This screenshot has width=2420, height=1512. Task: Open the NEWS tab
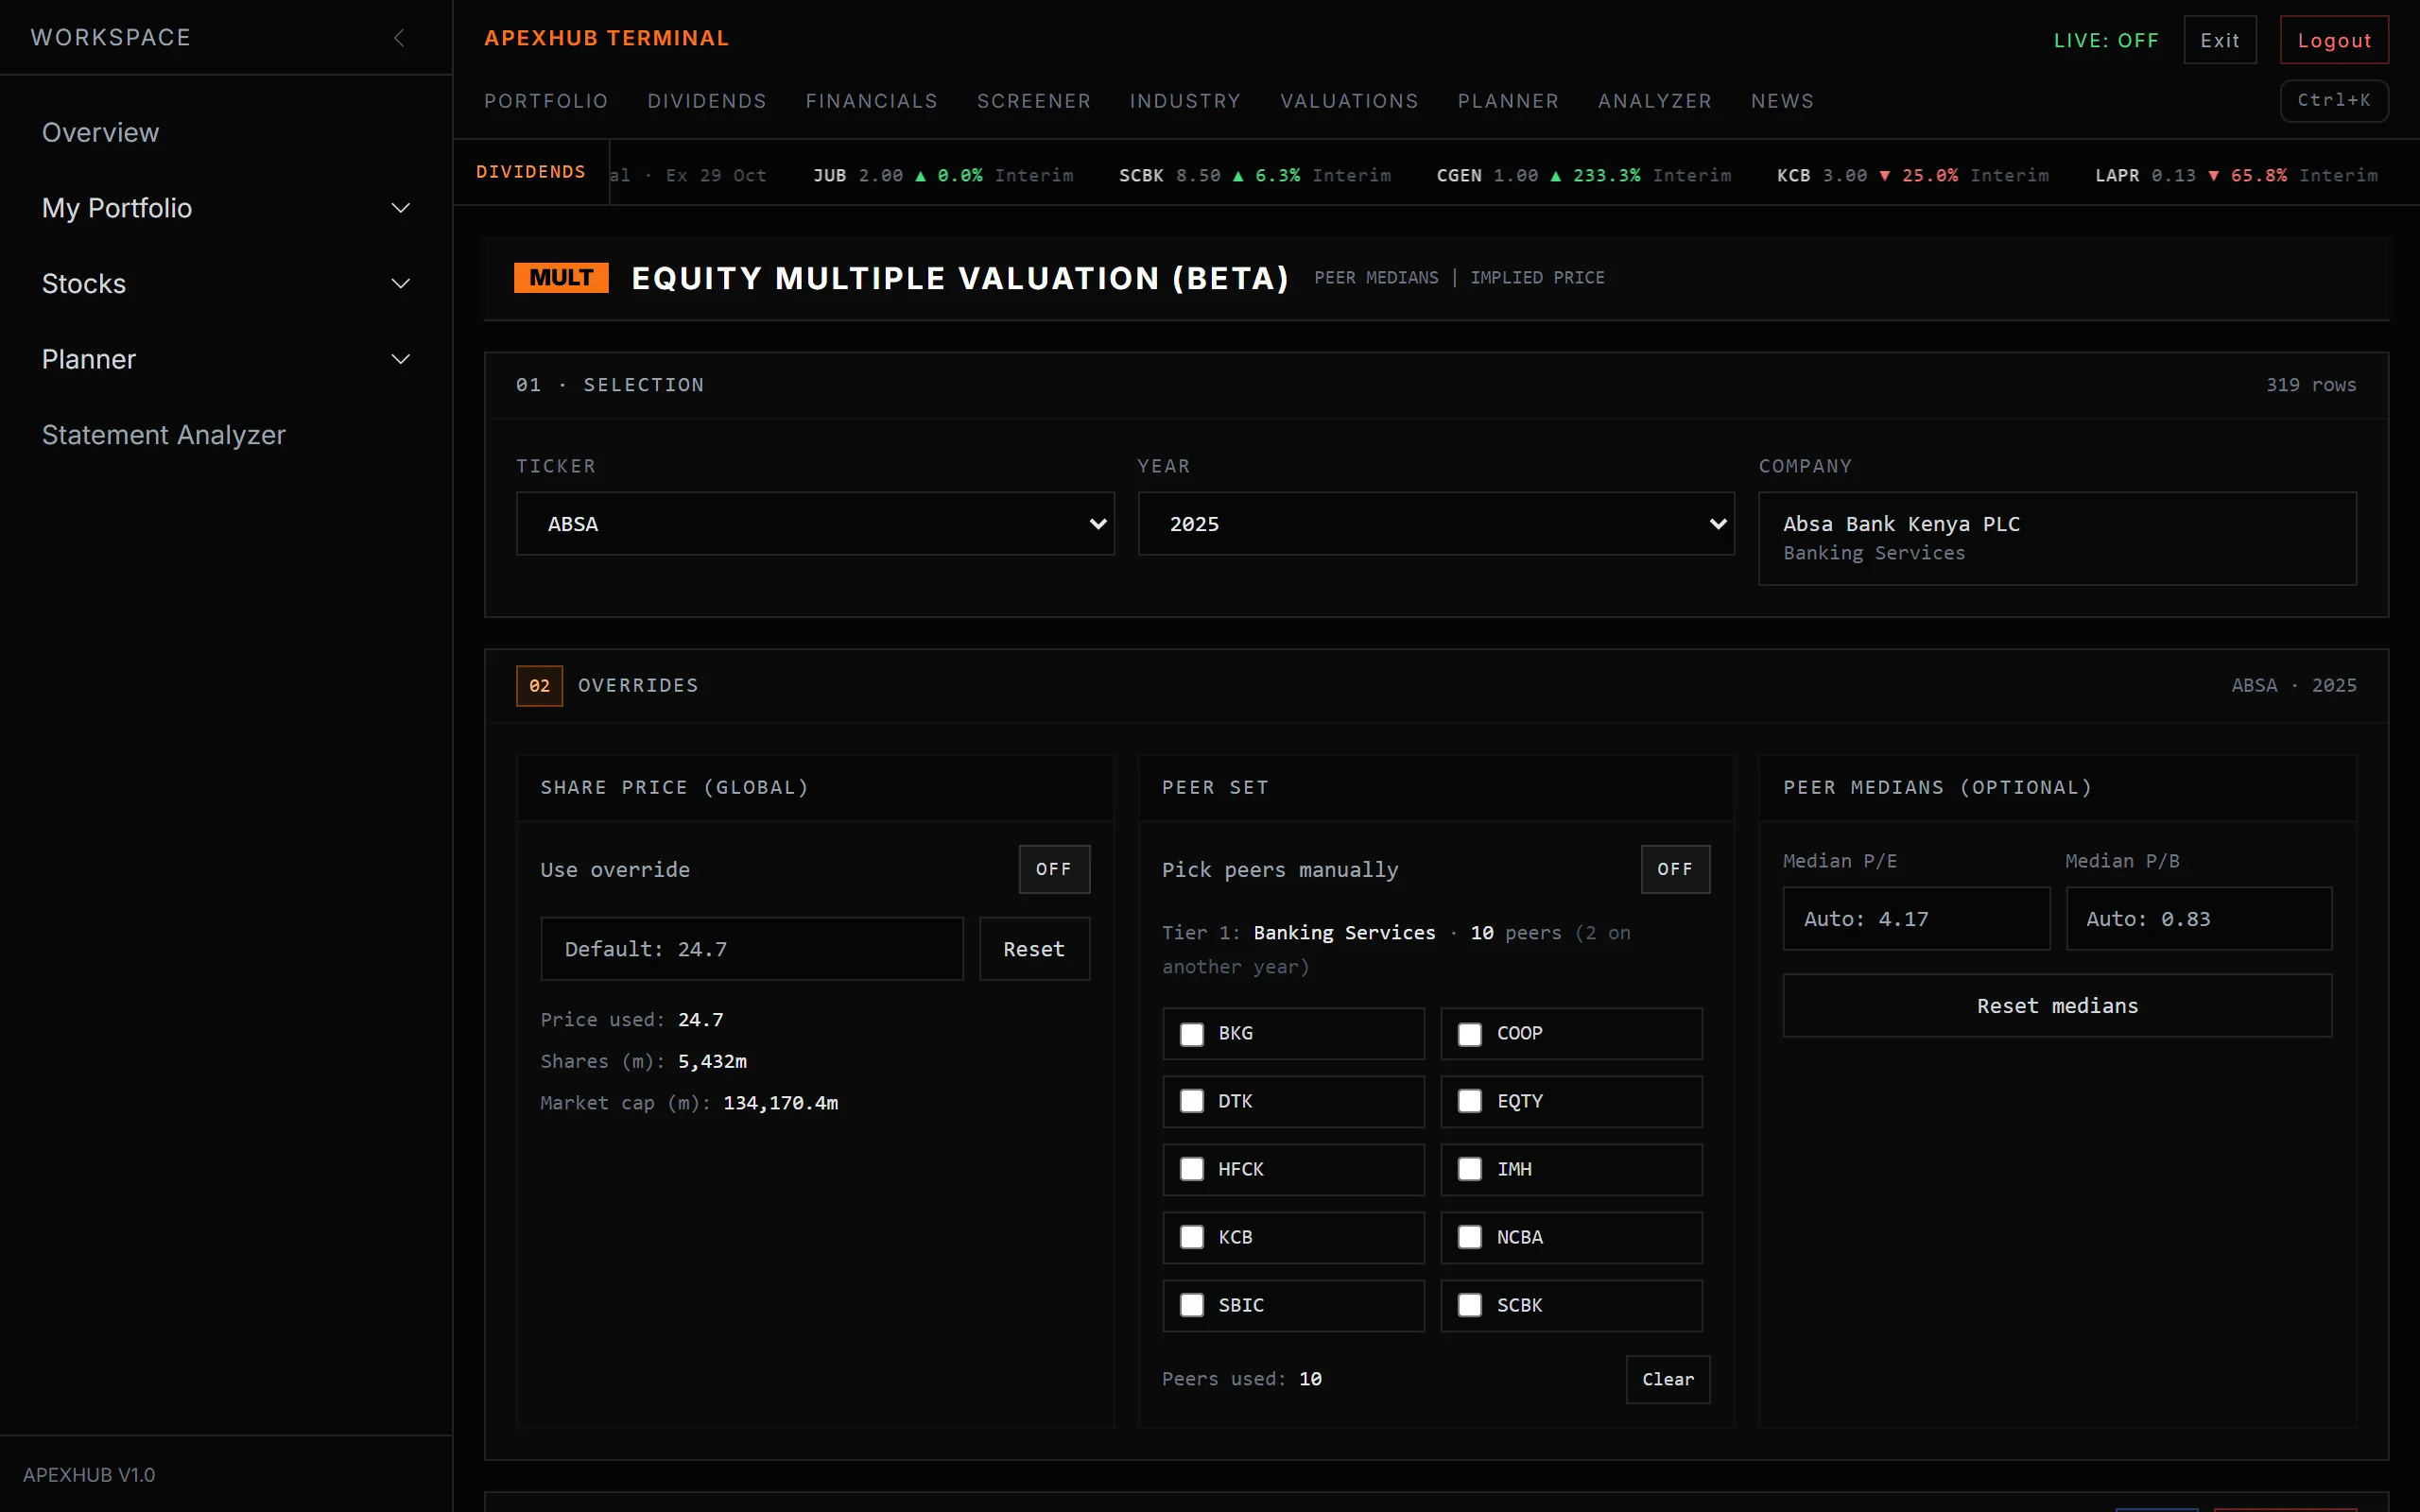click(1782, 101)
